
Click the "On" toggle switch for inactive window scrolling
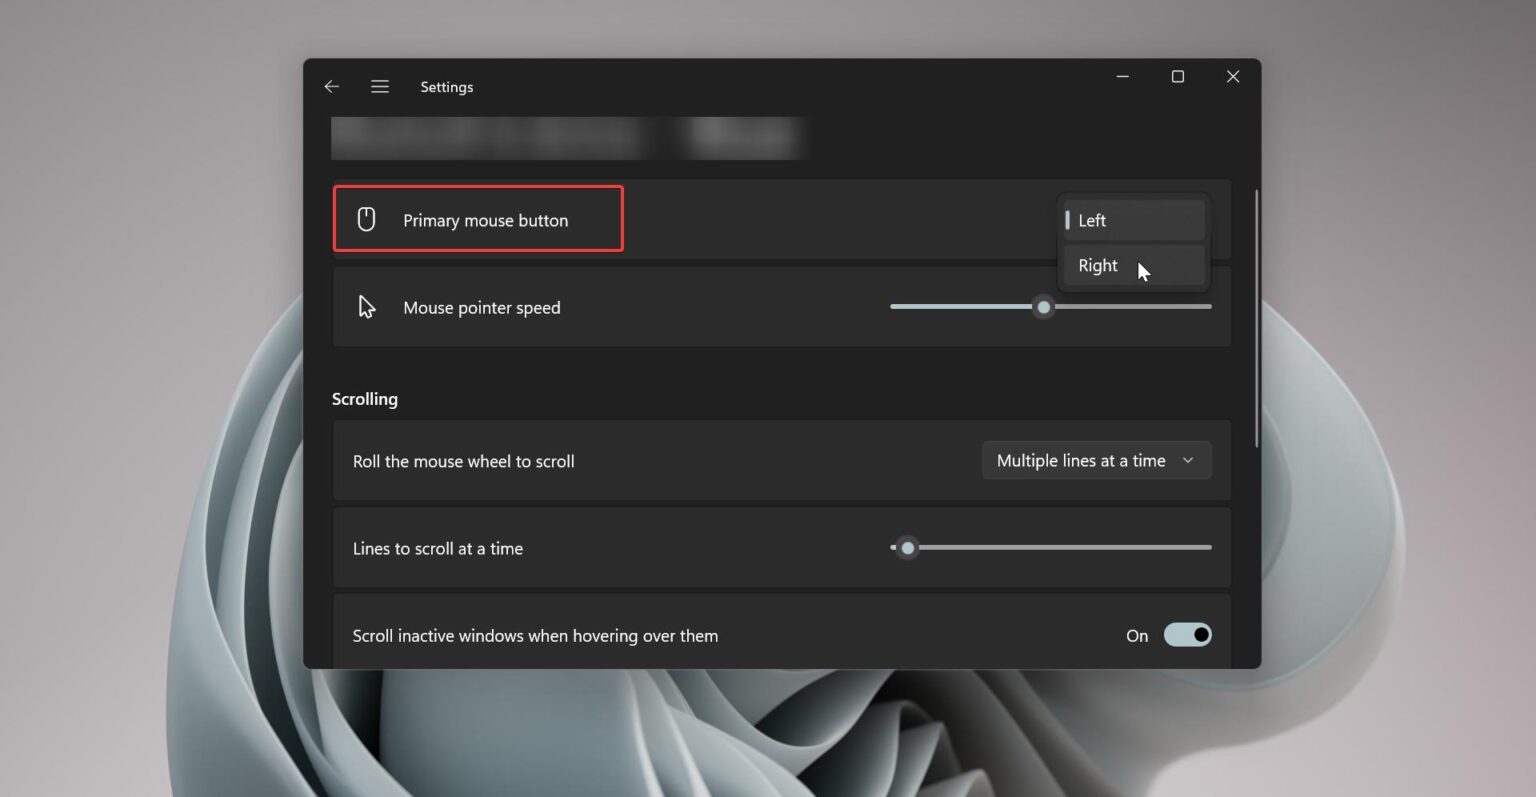coord(1187,635)
